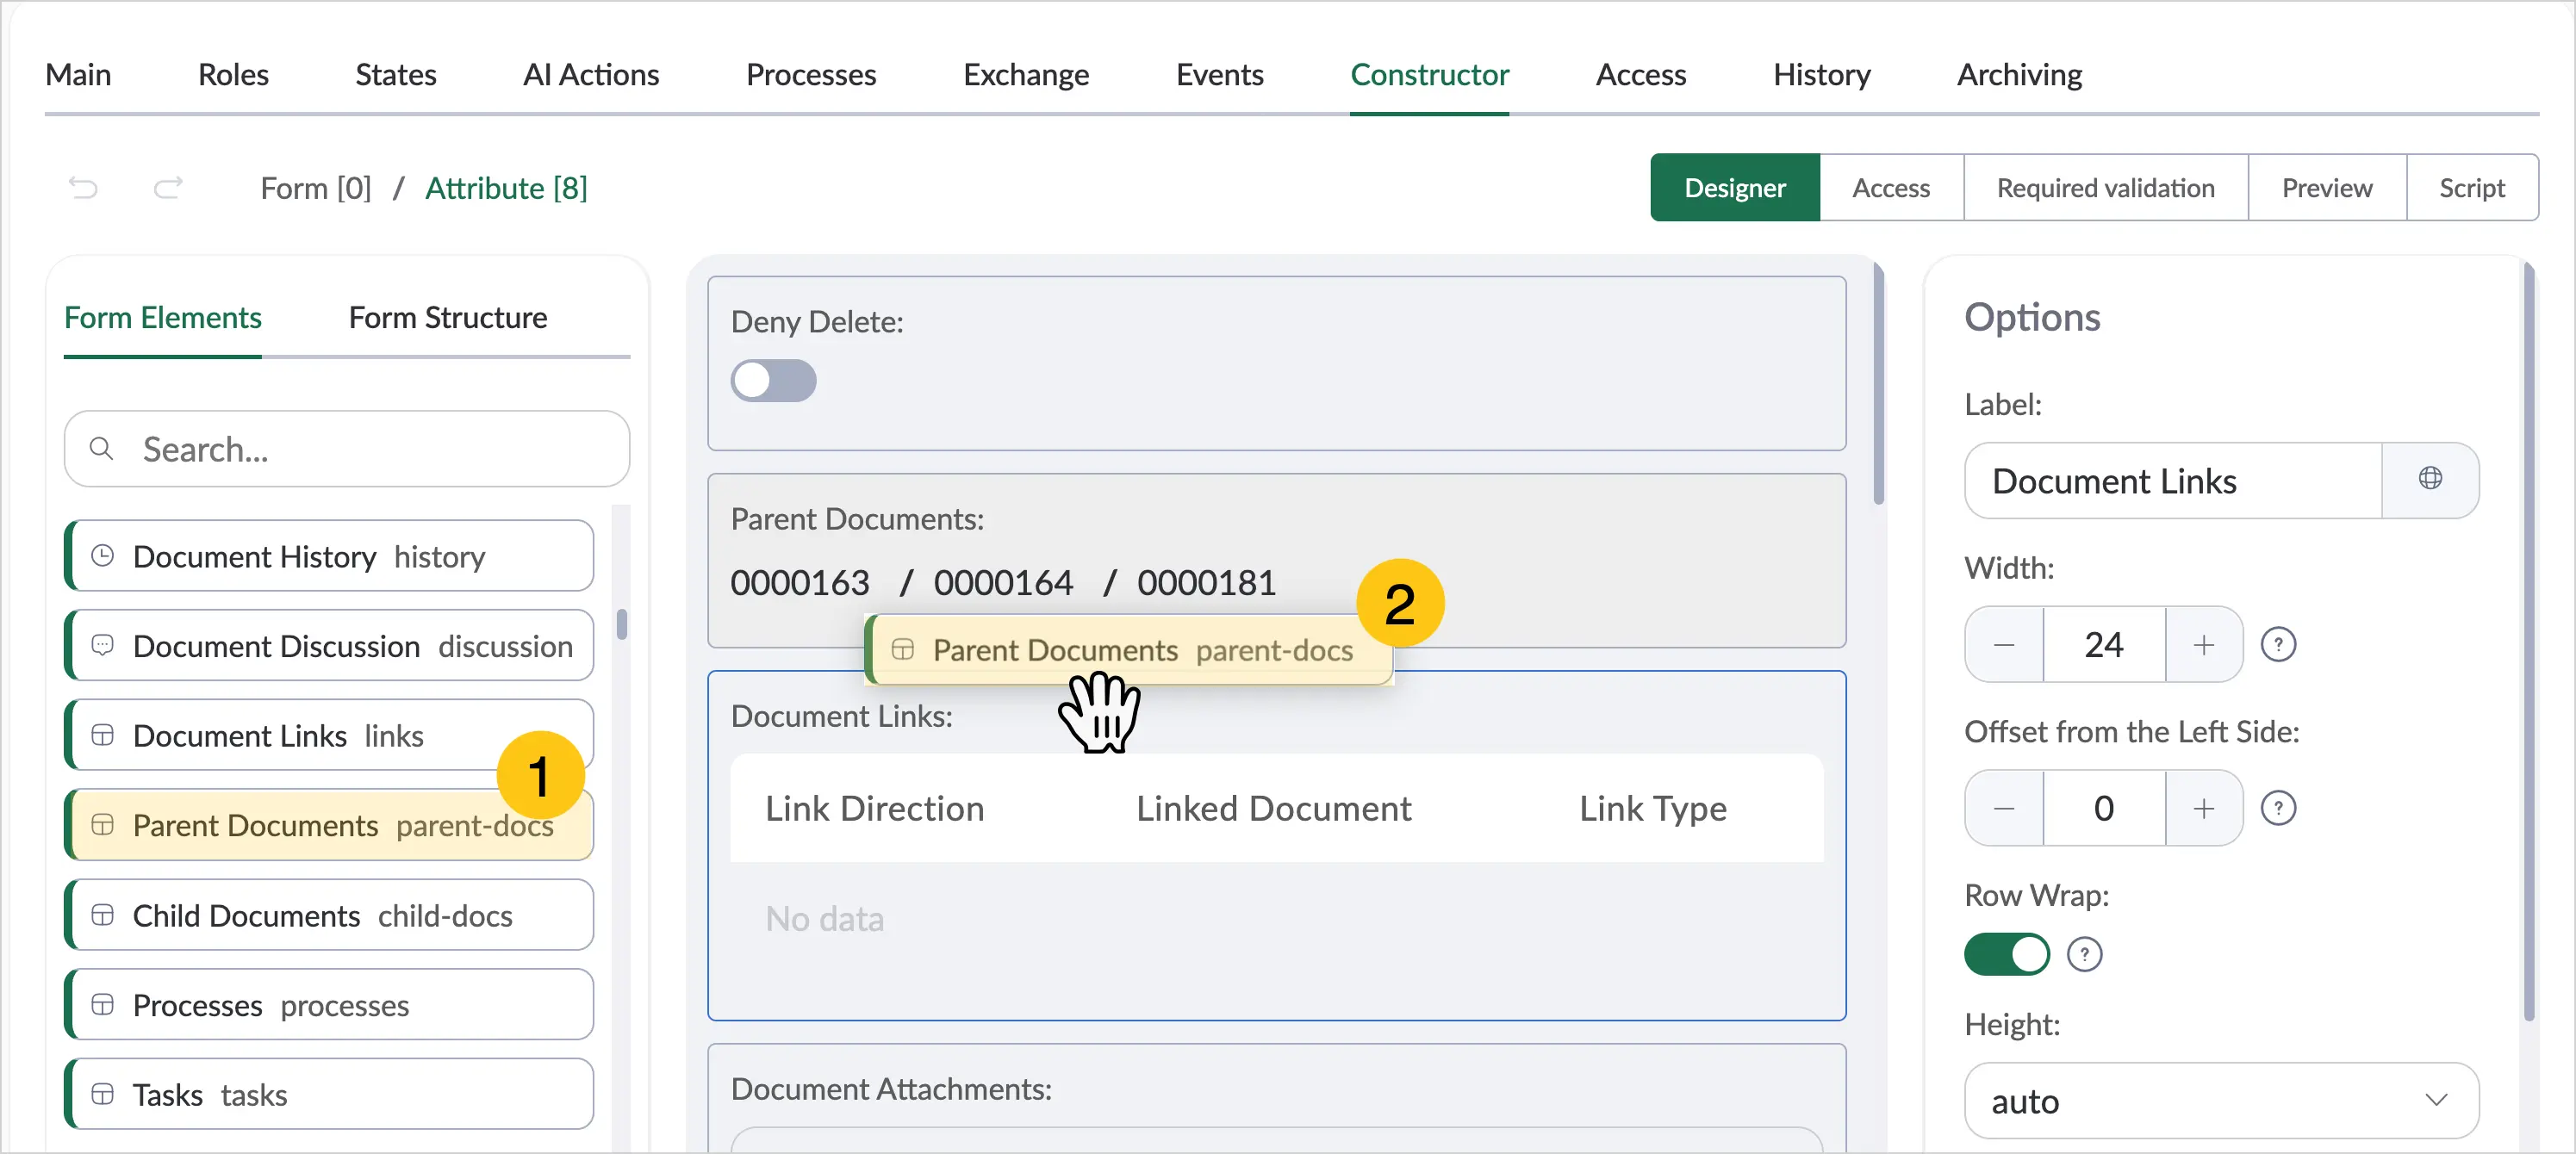2576x1154 pixels.
Task: Show help for Offset from Left Side
Action: (2278, 808)
